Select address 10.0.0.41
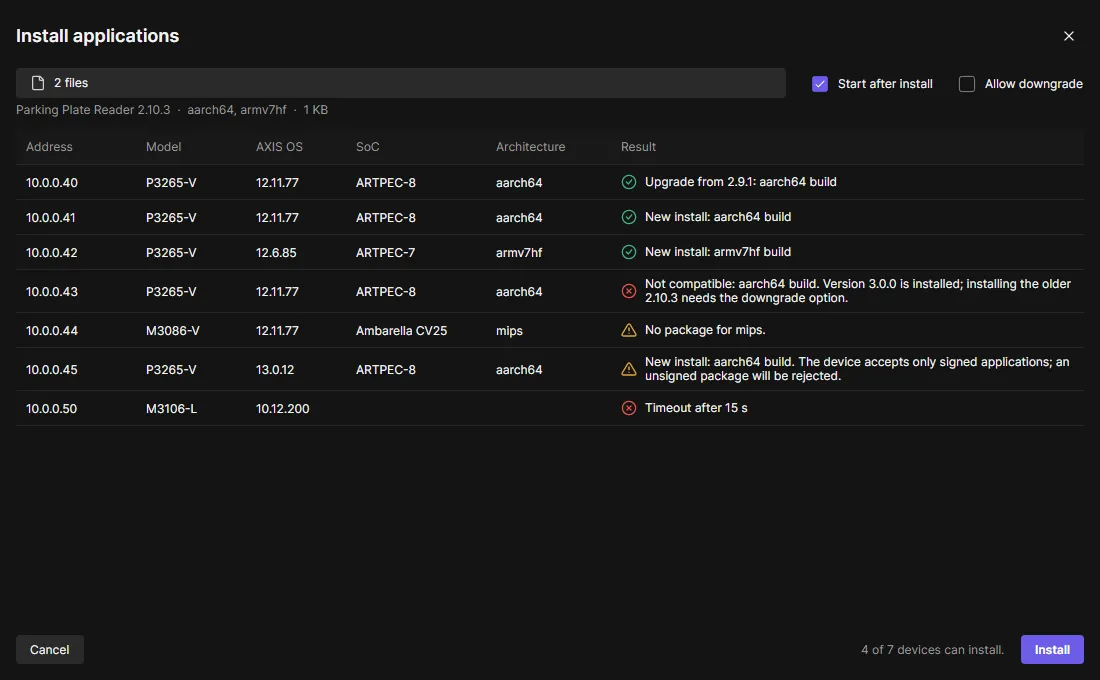The image size is (1100, 680). pyautogui.click(x=51, y=218)
